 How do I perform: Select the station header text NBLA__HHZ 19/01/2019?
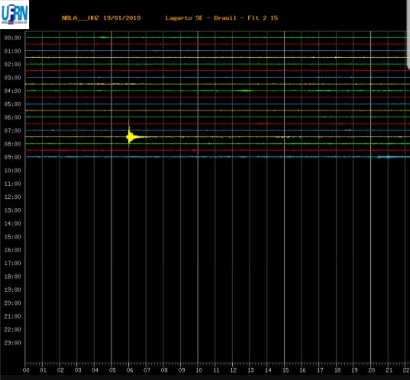(x=101, y=18)
